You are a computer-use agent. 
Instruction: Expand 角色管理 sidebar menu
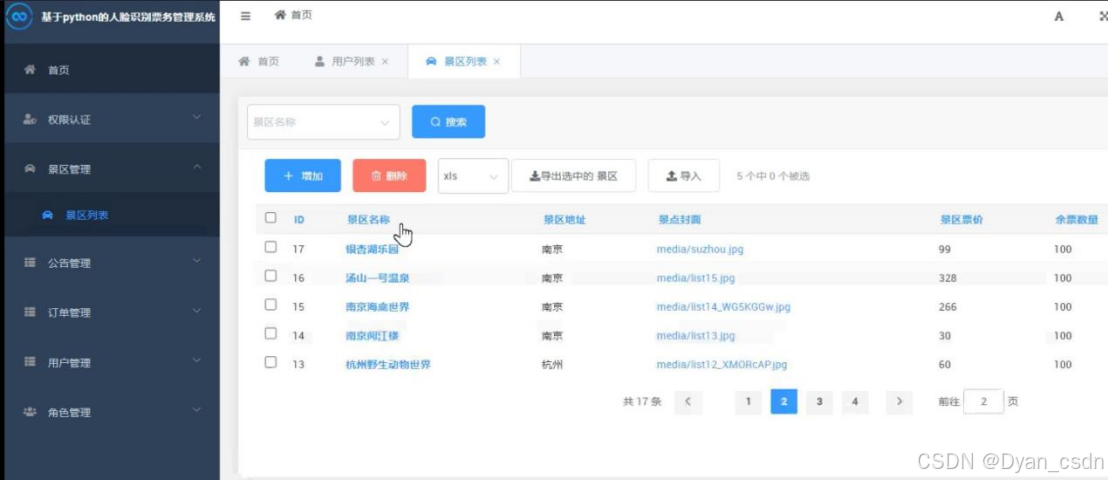pyautogui.click(x=197, y=410)
